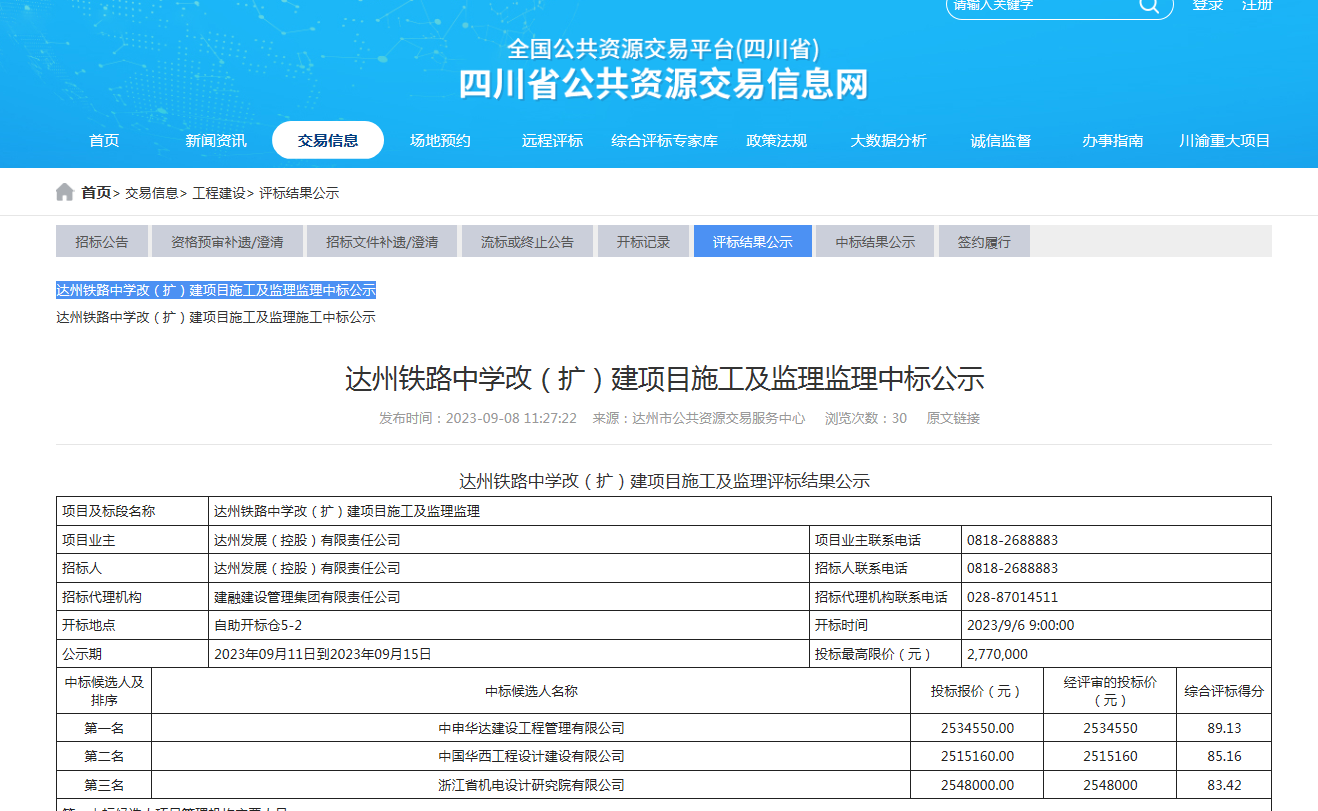Navigate to 新闻资讯 in the menu

point(214,140)
